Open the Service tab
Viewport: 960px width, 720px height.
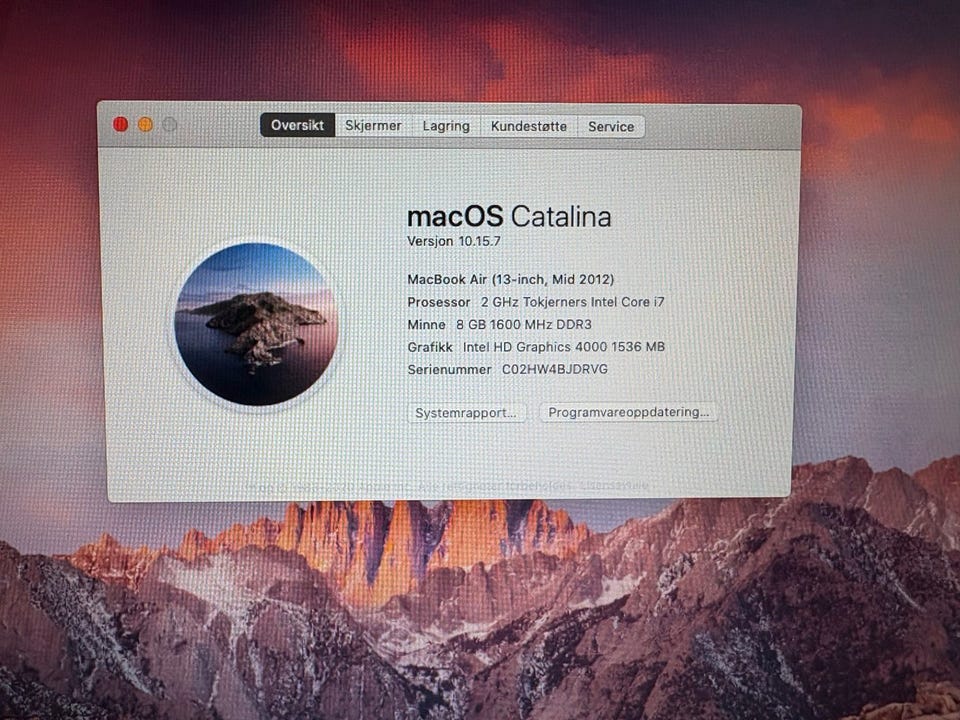point(611,127)
